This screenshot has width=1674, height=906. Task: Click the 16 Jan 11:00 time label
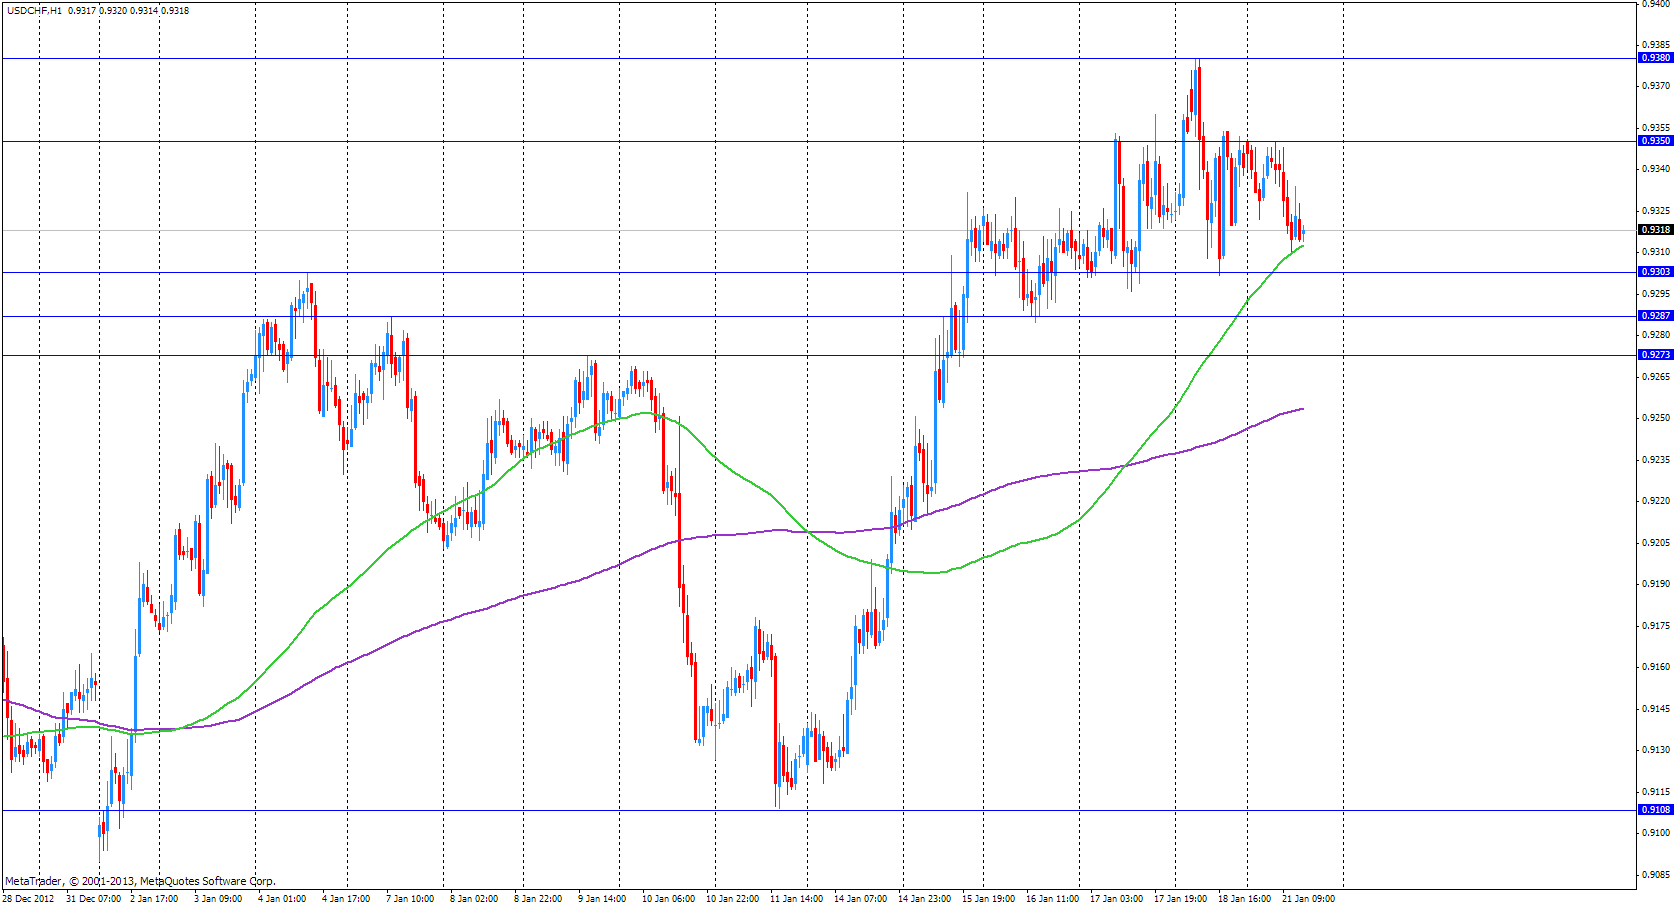click(1052, 899)
